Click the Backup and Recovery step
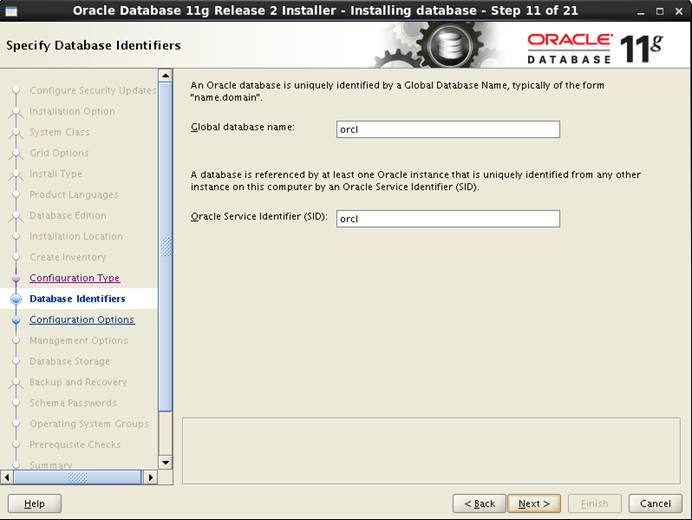692x520 pixels. (x=78, y=382)
